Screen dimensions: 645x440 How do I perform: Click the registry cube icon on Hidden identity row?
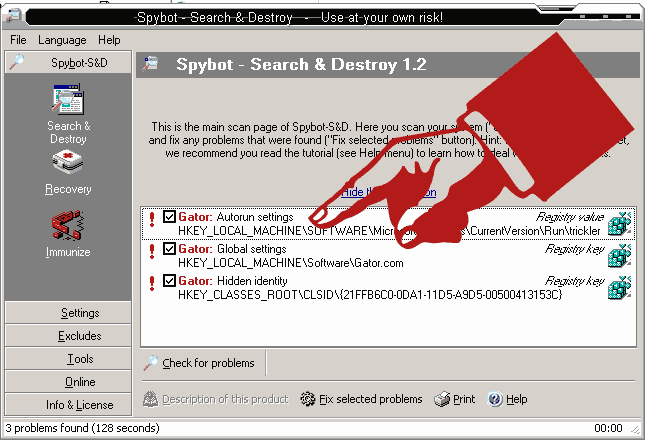(619, 287)
